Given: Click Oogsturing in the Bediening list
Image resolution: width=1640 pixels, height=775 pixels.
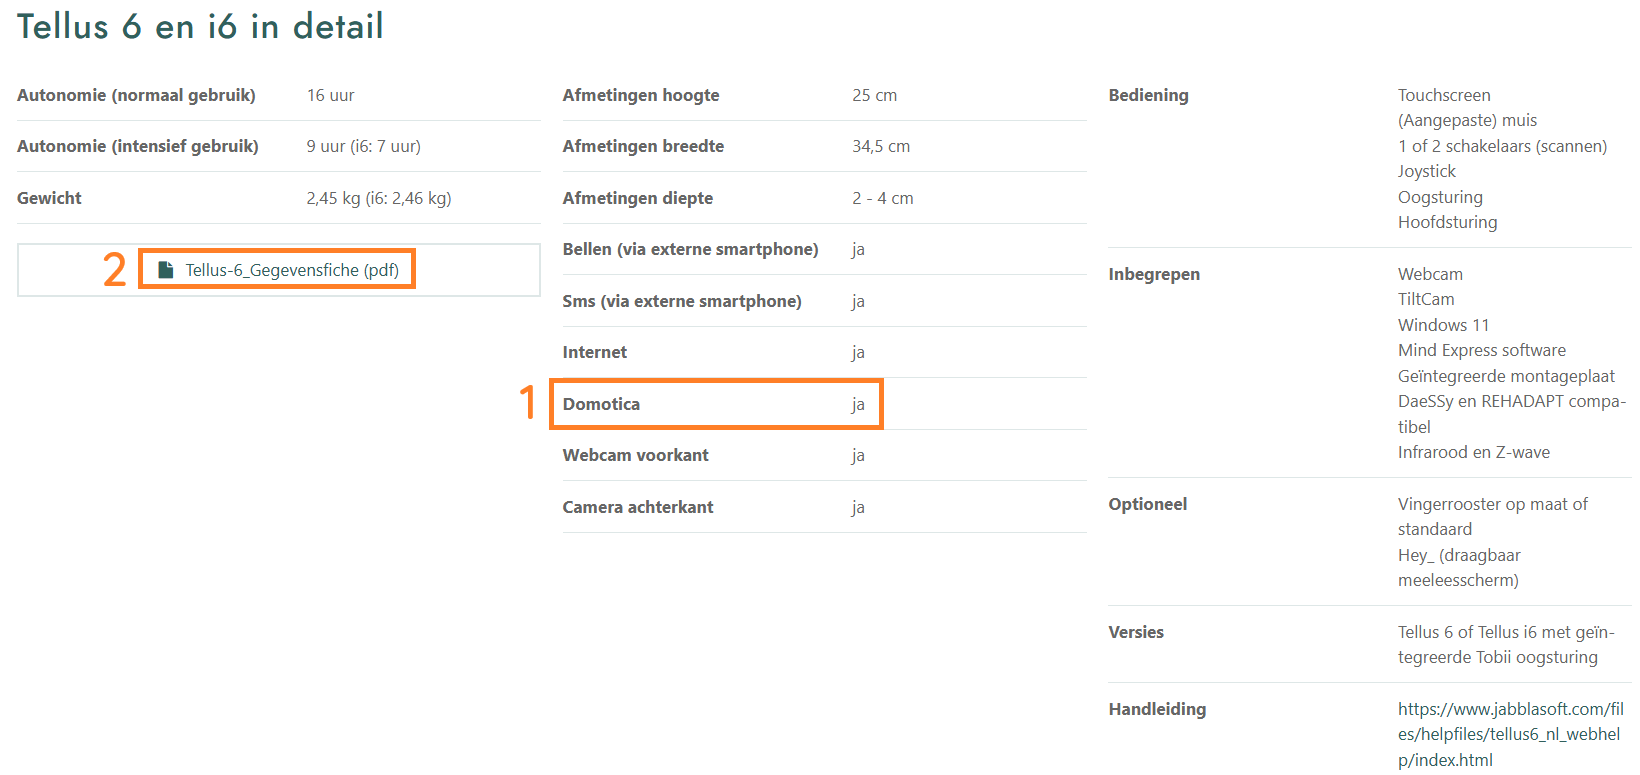Looking at the screenshot, I should [x=1440, y=197].
